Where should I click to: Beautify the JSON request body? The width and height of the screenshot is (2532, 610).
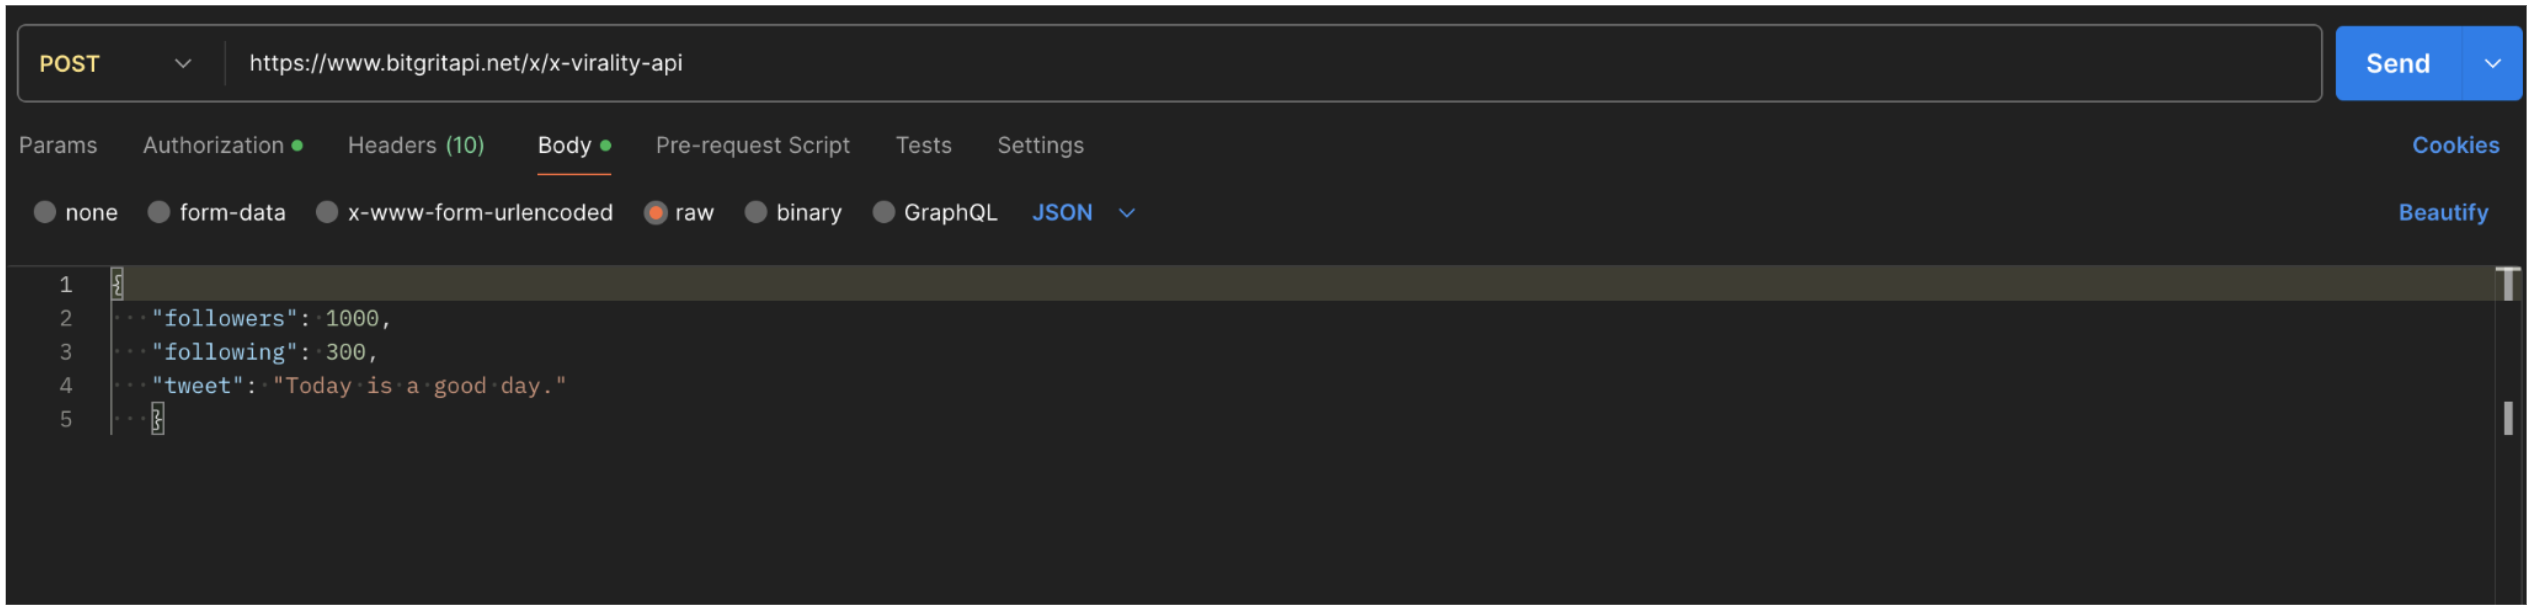coord(2443,212)
